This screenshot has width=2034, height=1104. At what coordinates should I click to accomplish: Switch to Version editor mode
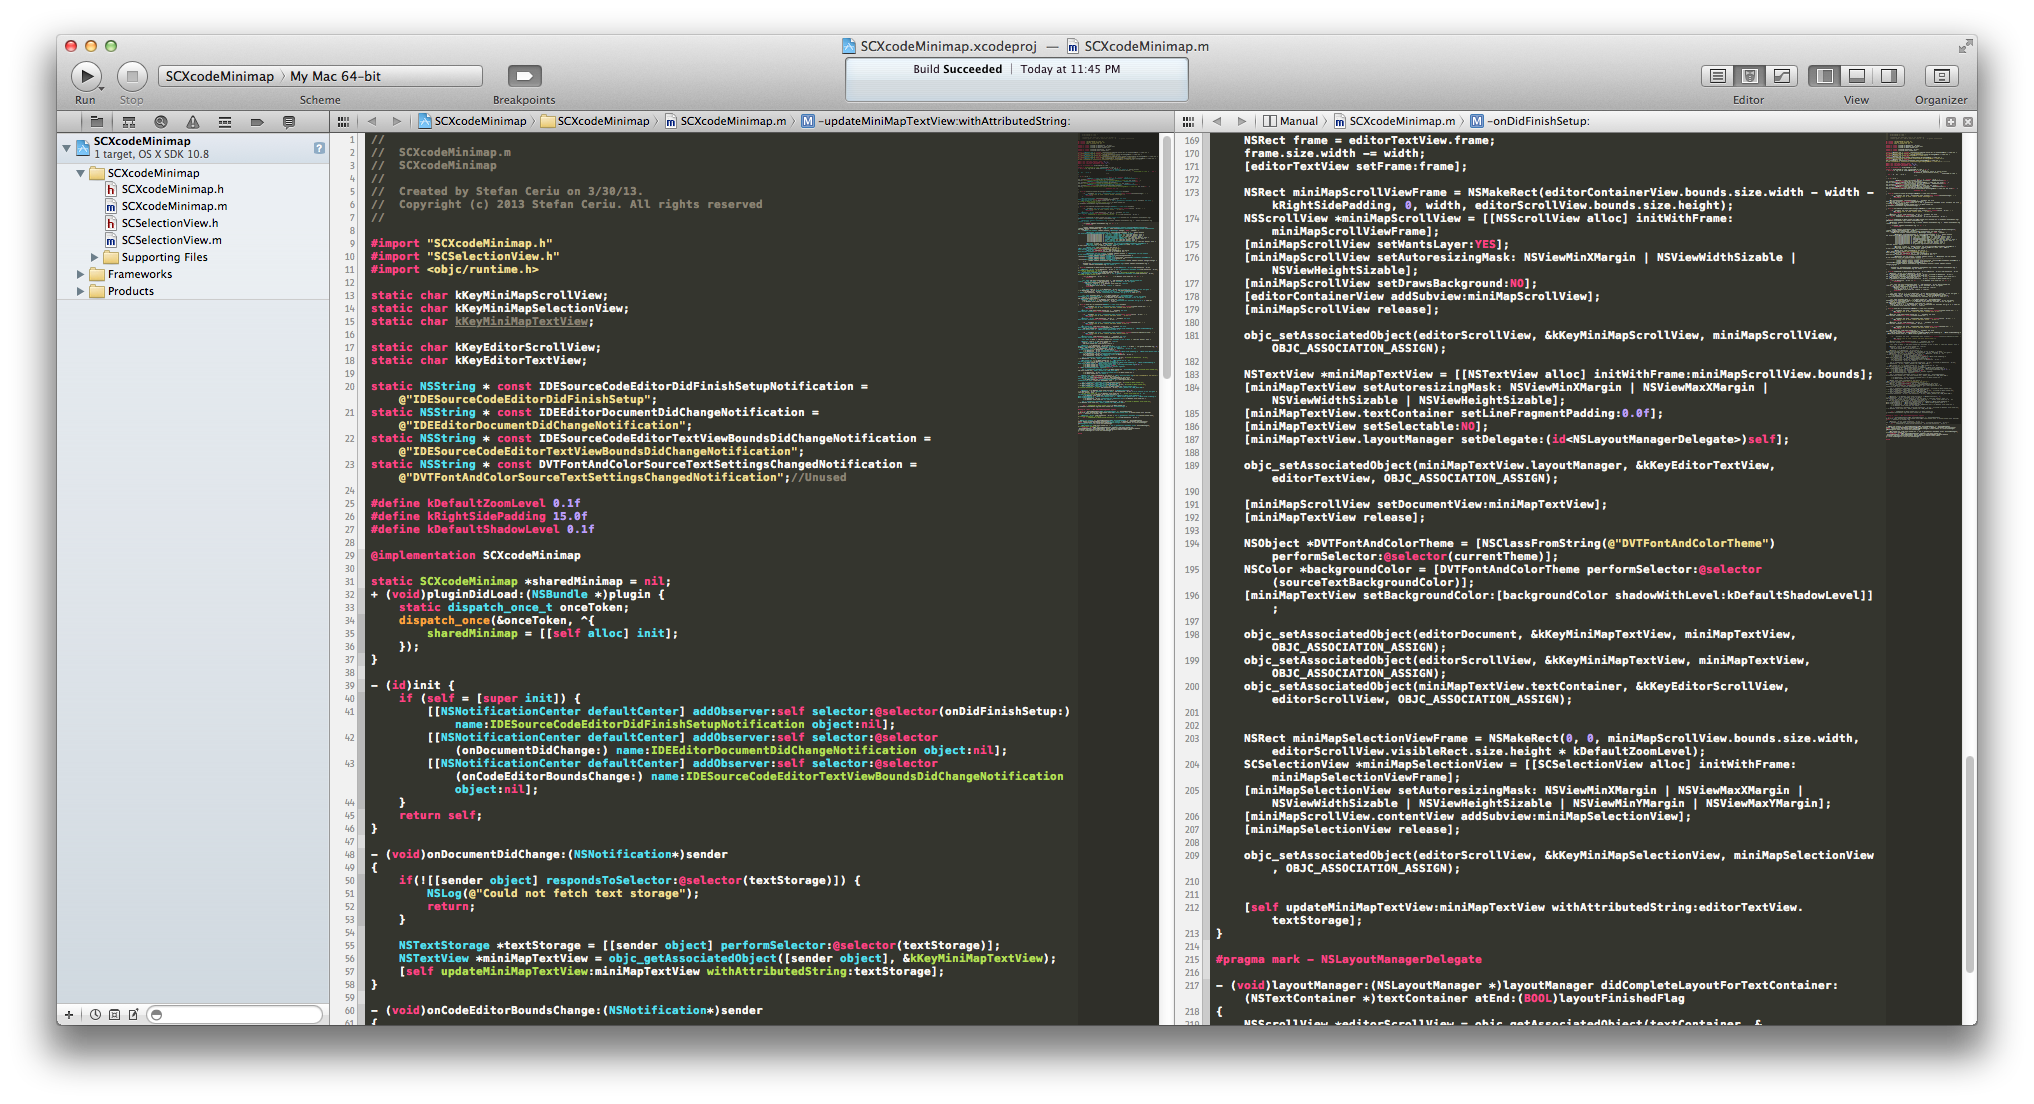(x=1781, y=76)
